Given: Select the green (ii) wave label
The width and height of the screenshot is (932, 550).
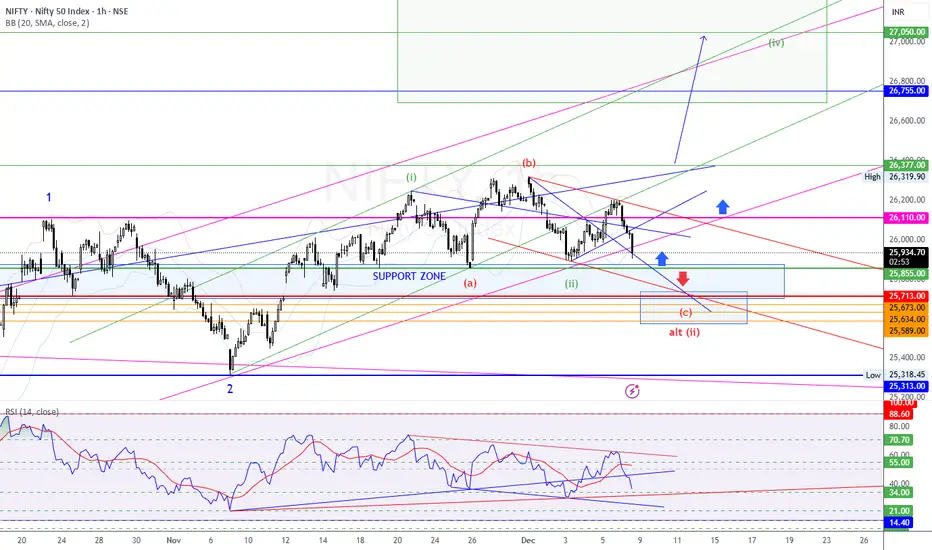Looking at the screenshot, I should point(571,284).
